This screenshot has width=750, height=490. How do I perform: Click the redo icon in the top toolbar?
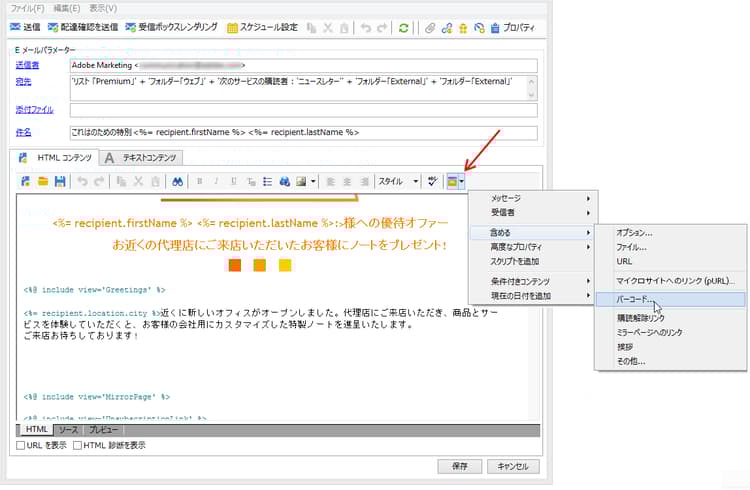click(x=382, y=28)
